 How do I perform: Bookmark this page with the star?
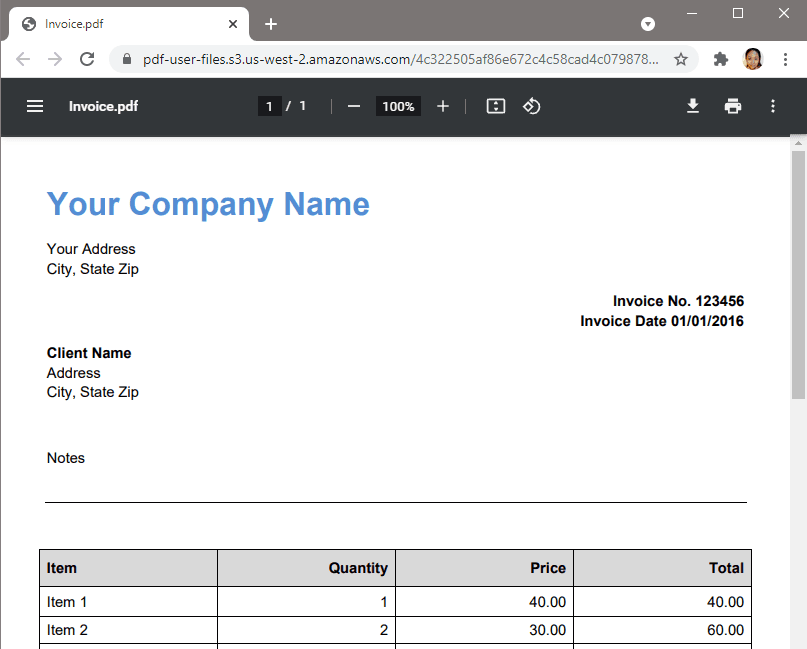(681, 59)
